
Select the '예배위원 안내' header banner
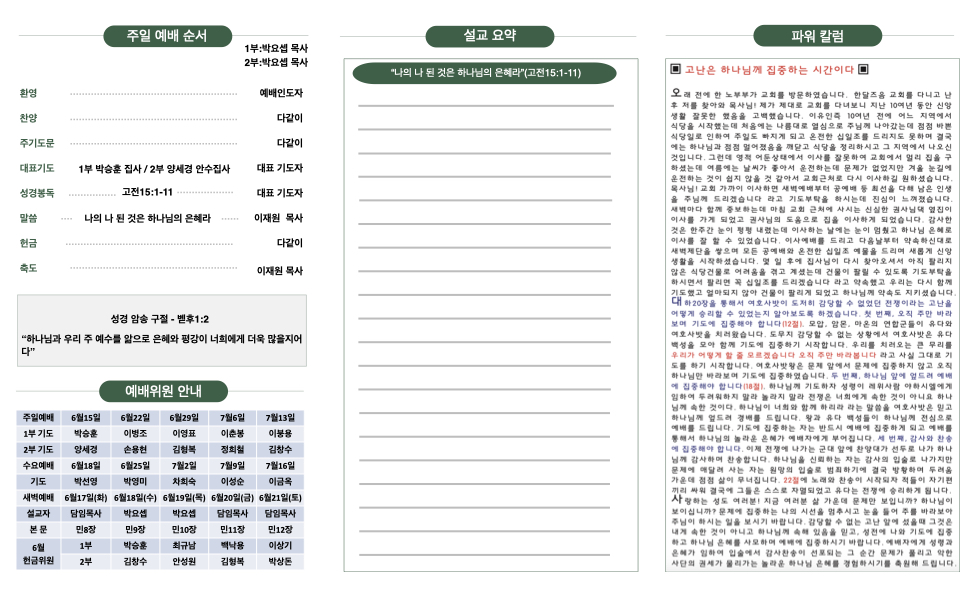pos(163,390)
